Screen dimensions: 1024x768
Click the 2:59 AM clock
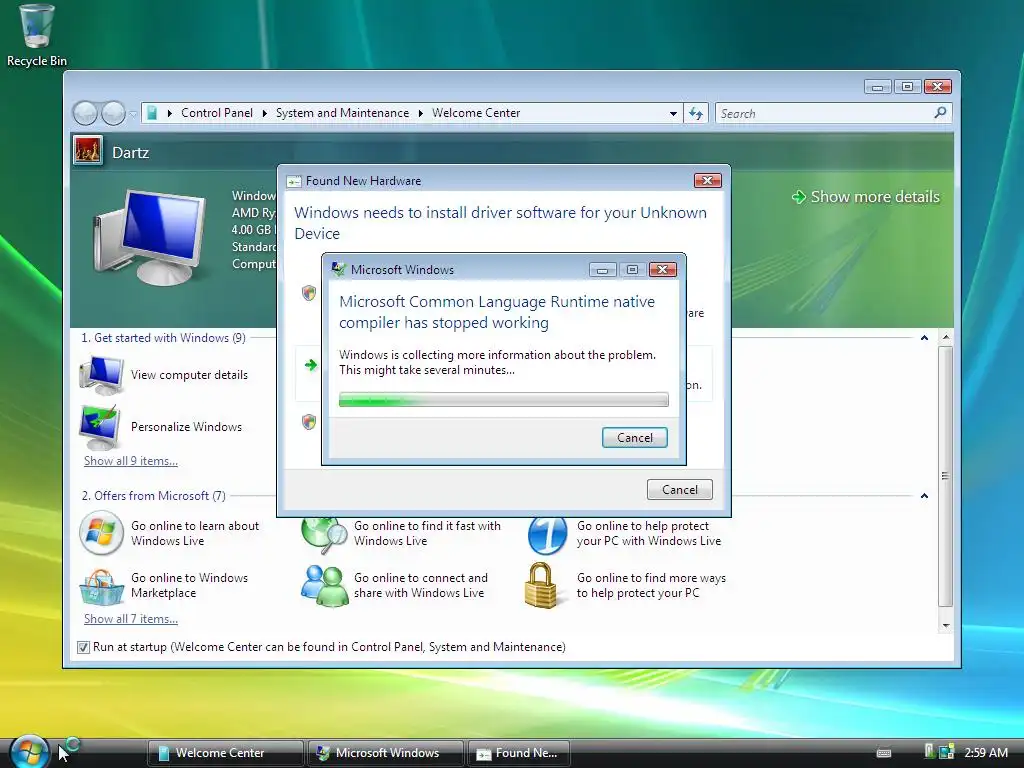(x=985, y=752)
